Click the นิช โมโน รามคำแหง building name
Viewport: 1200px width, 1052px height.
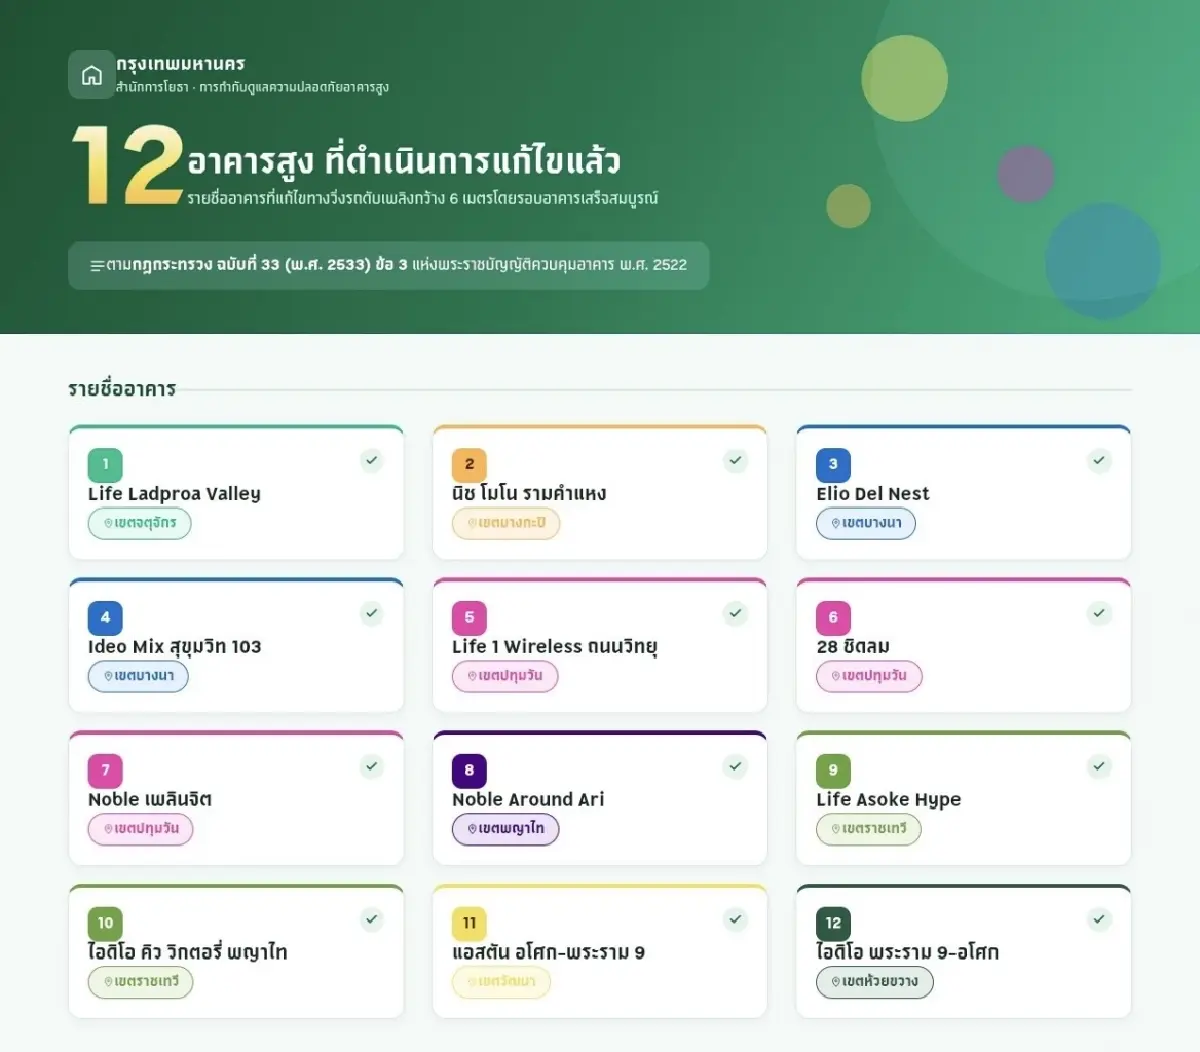pyautogui.click(x=529, y=494)
